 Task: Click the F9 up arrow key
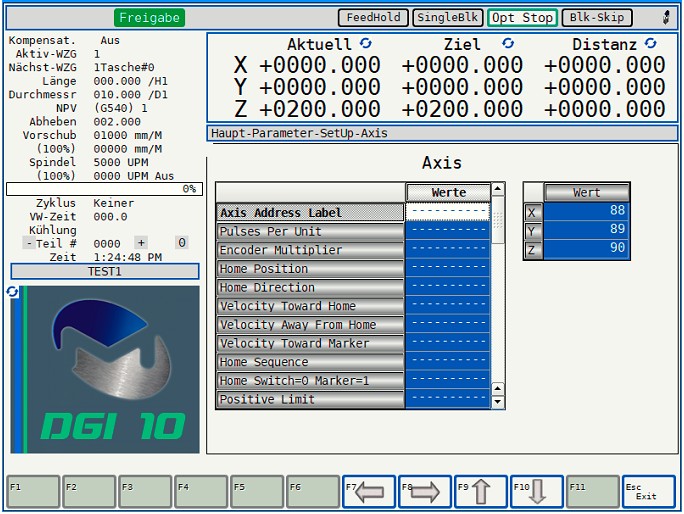(x=481, y=492)
